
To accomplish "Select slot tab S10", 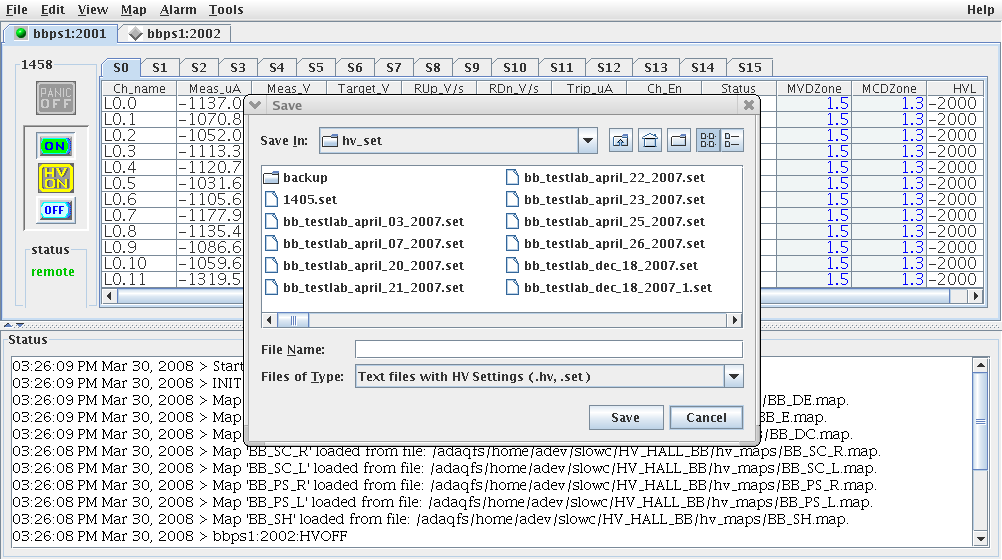I will click(514, 68).
